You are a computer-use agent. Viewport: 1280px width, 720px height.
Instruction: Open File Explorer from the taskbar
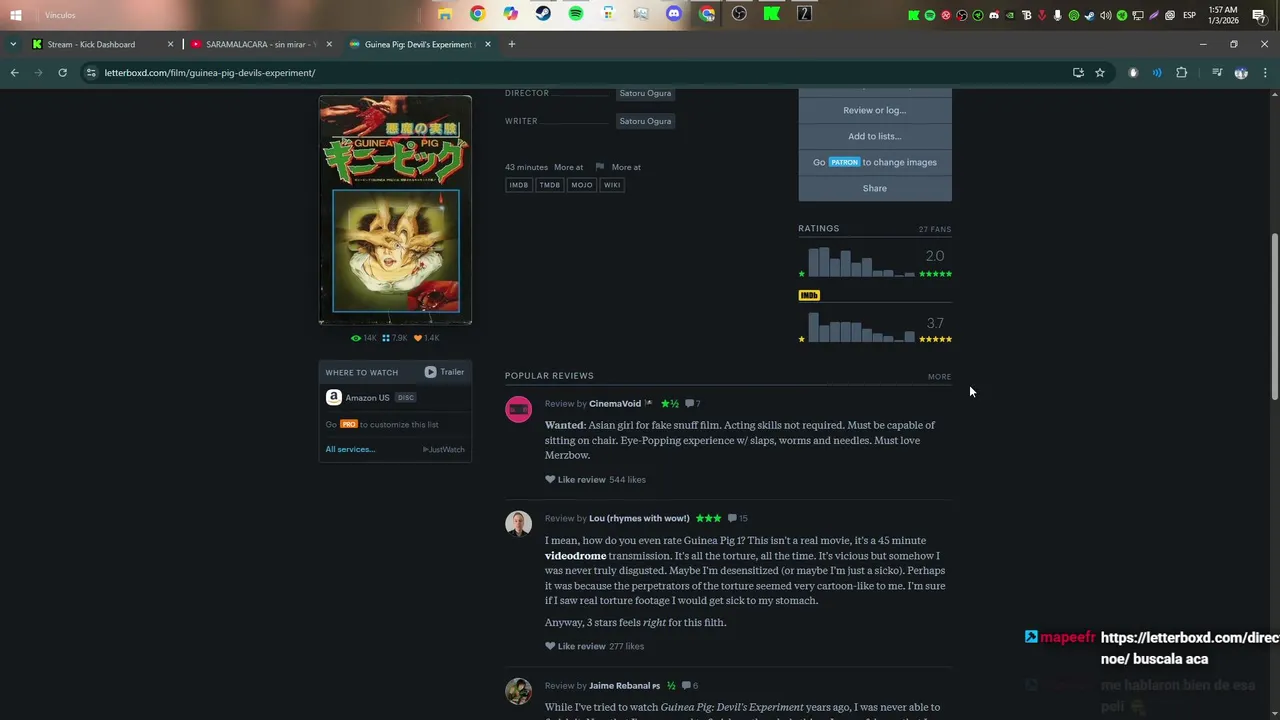[x=445, y=14]
